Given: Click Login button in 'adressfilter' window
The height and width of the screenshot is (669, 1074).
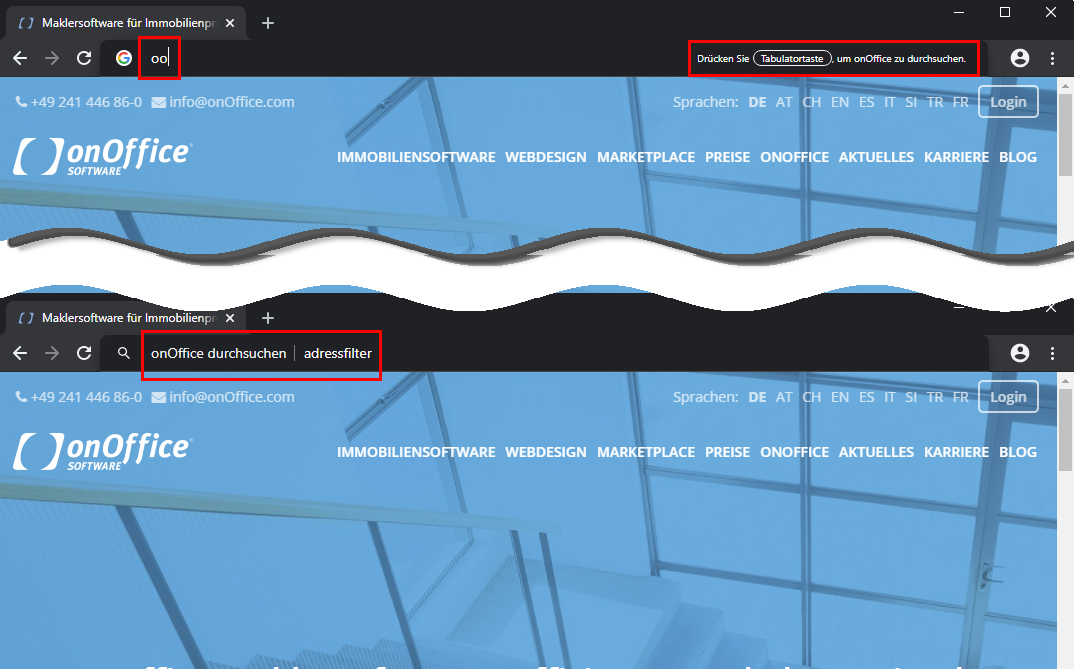Looking at the screenshot, I should click(x=1008, y=396).
